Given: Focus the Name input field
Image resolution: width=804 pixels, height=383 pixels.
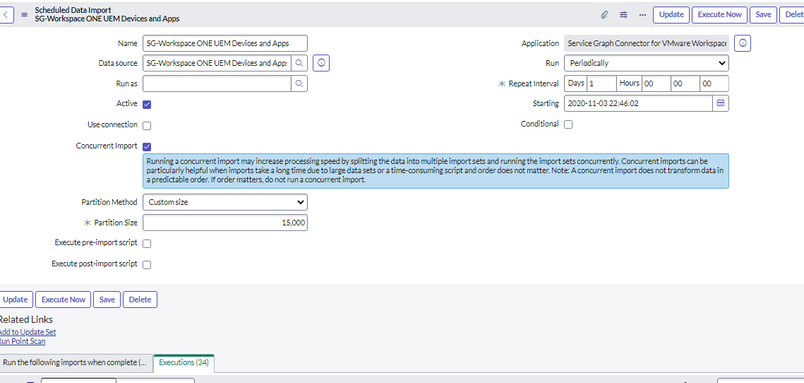Looking at the screenshot, I should 225,44.
